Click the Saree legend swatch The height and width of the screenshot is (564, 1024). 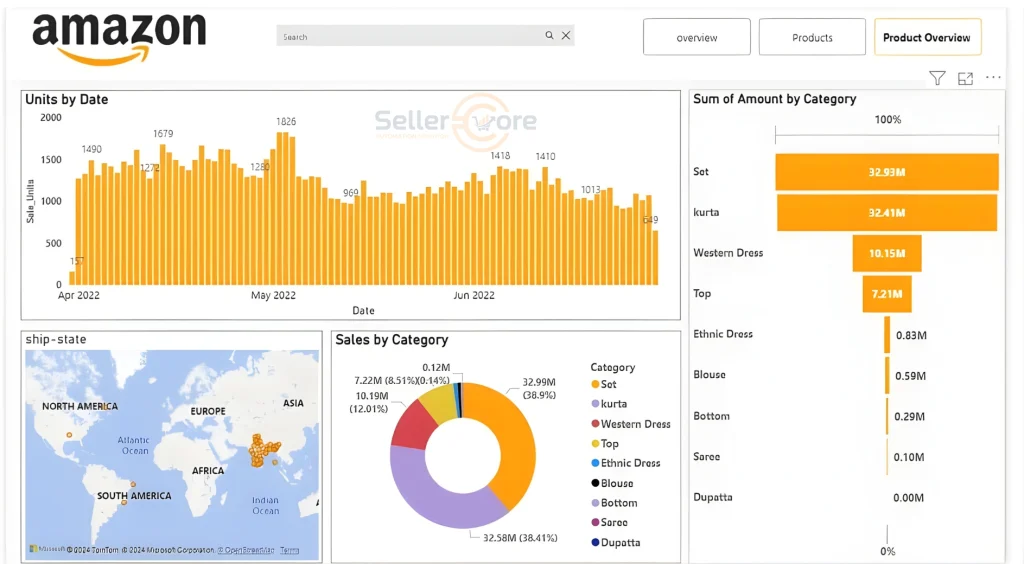[595, 522]
